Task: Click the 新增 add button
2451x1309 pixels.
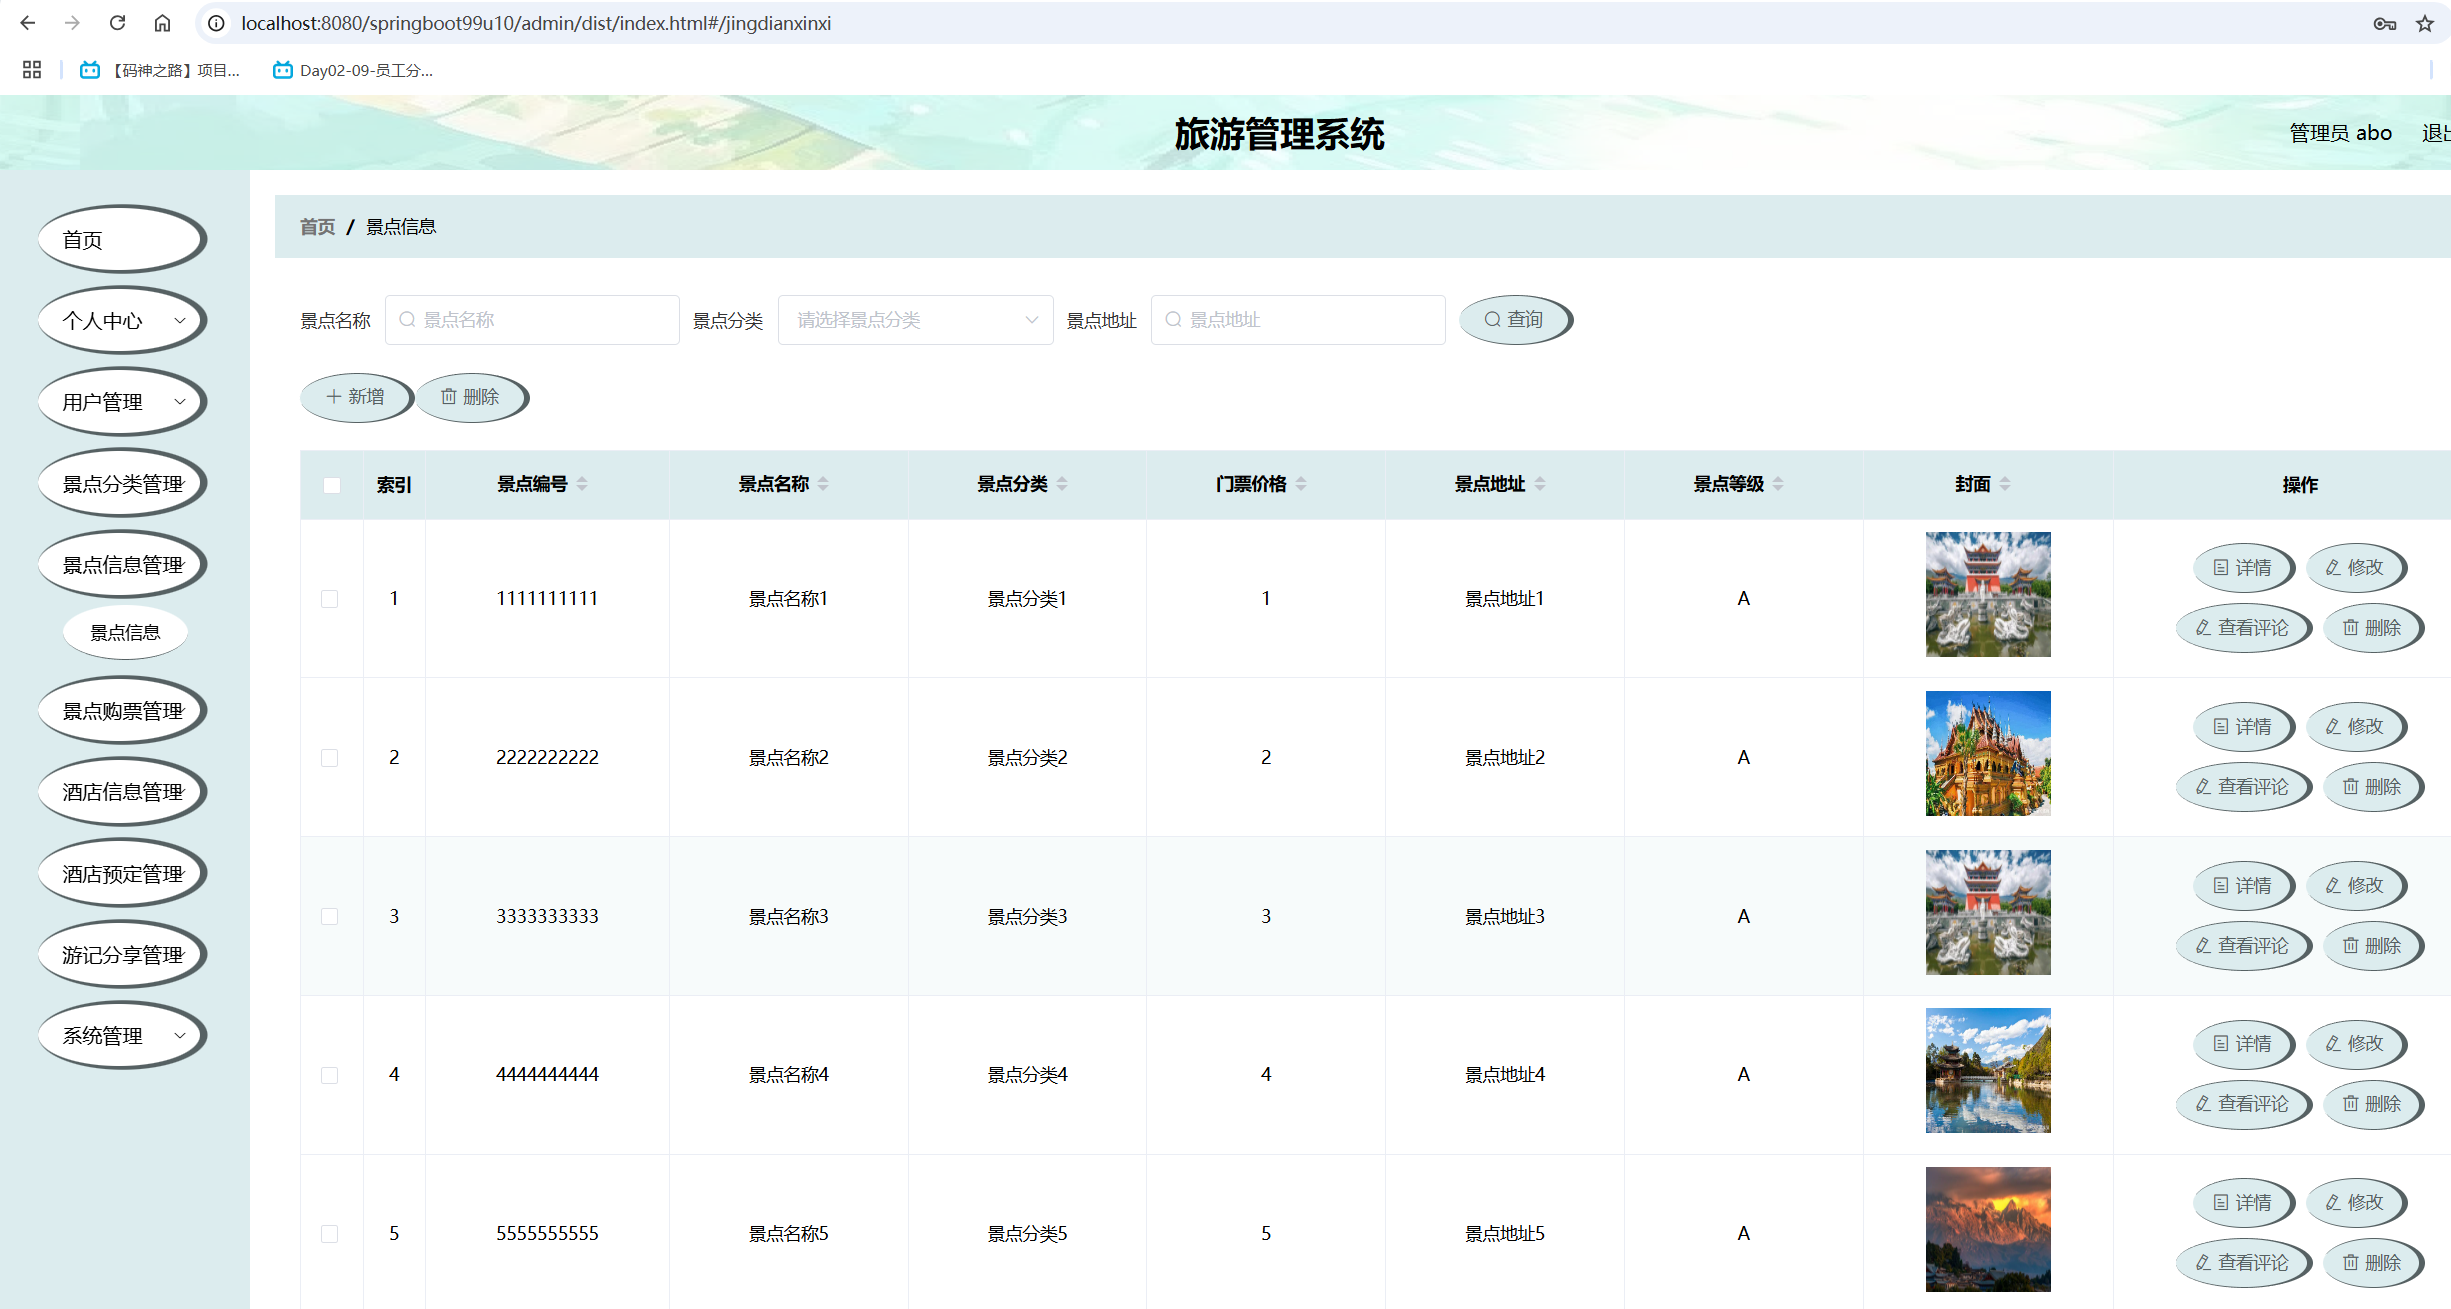Action: [356, 398]
